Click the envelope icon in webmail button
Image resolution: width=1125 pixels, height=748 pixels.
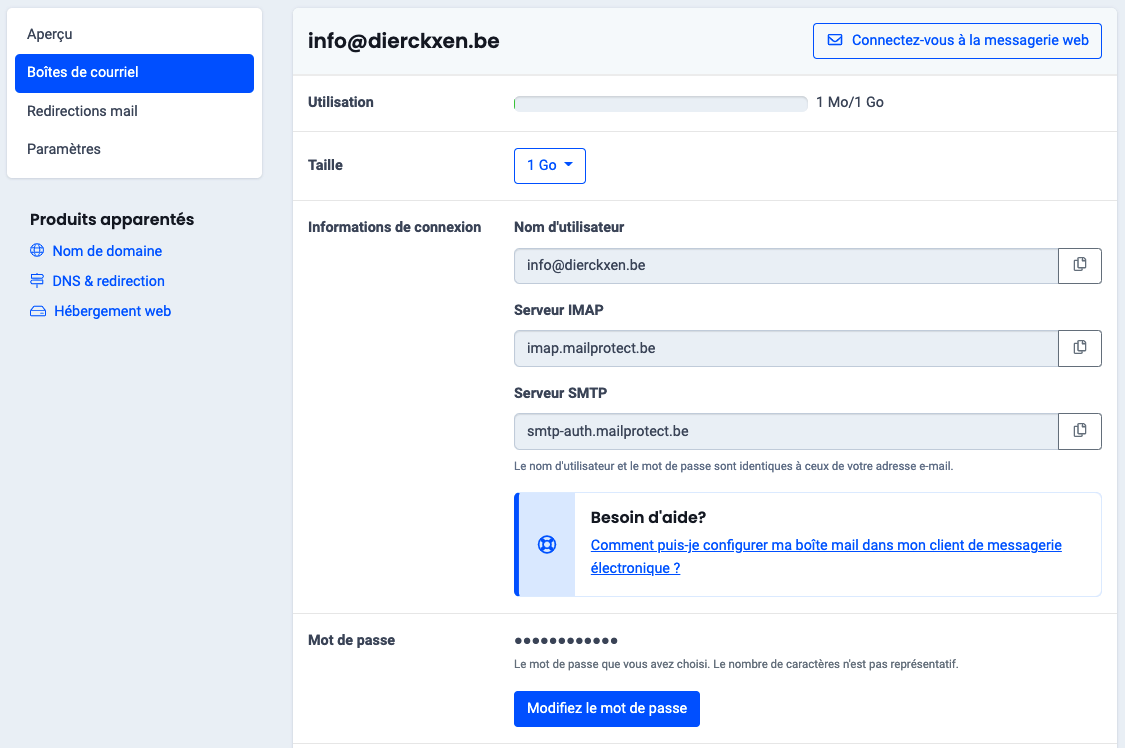835,41
